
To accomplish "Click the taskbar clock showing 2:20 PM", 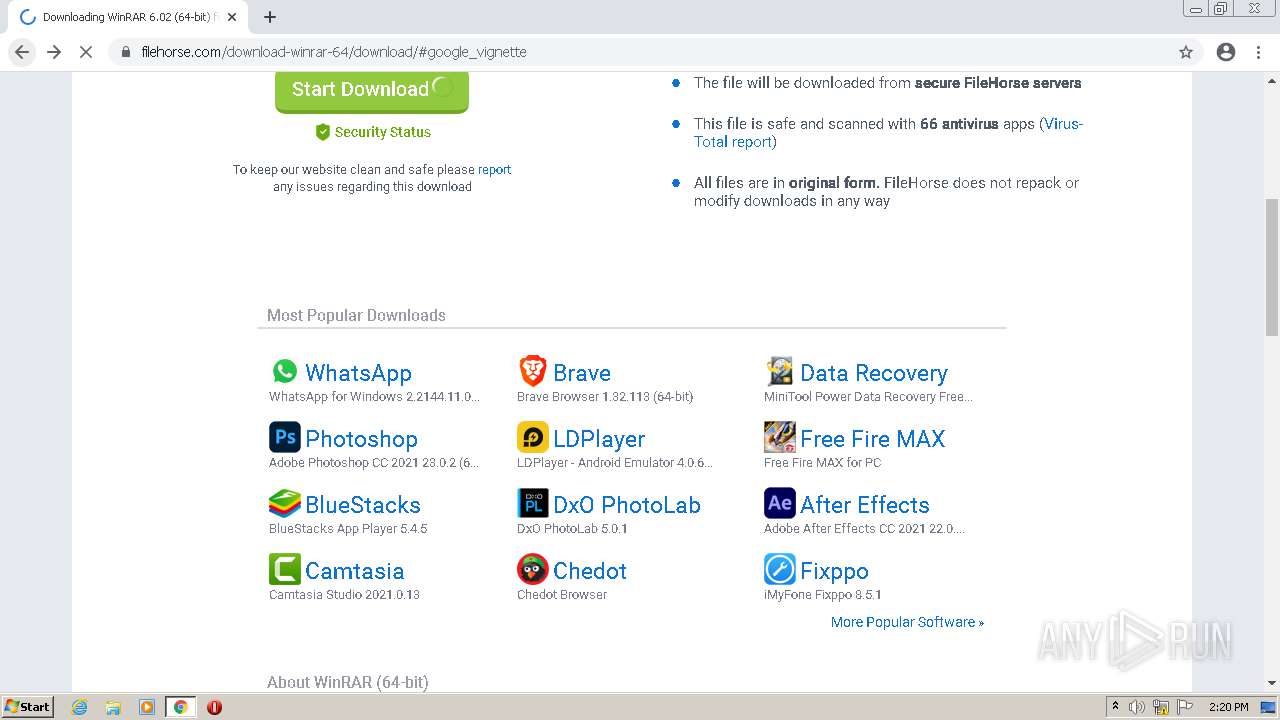I will coord(1229,707).
